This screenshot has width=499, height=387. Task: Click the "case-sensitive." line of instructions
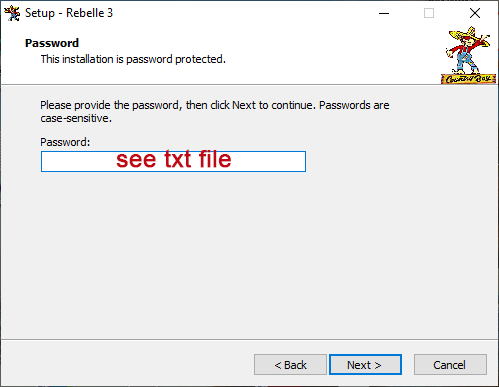[x=76, y=118]
